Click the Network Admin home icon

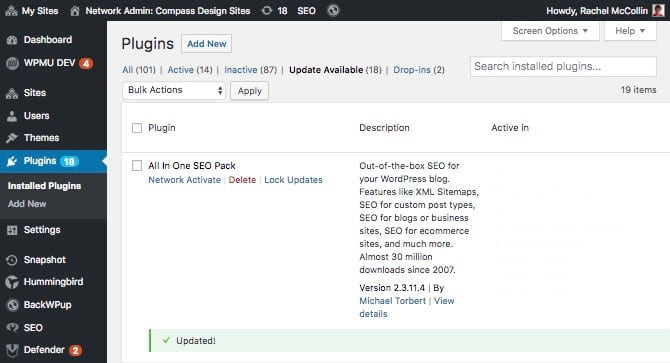pyautogui.click(x=75, y=11)
